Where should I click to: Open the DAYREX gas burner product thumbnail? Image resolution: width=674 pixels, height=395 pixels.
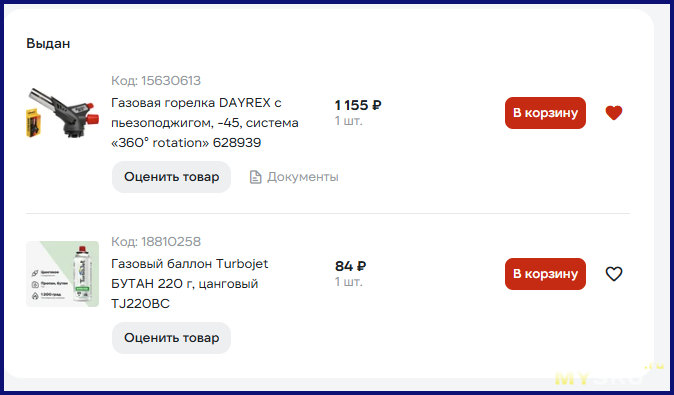(63, 113)
